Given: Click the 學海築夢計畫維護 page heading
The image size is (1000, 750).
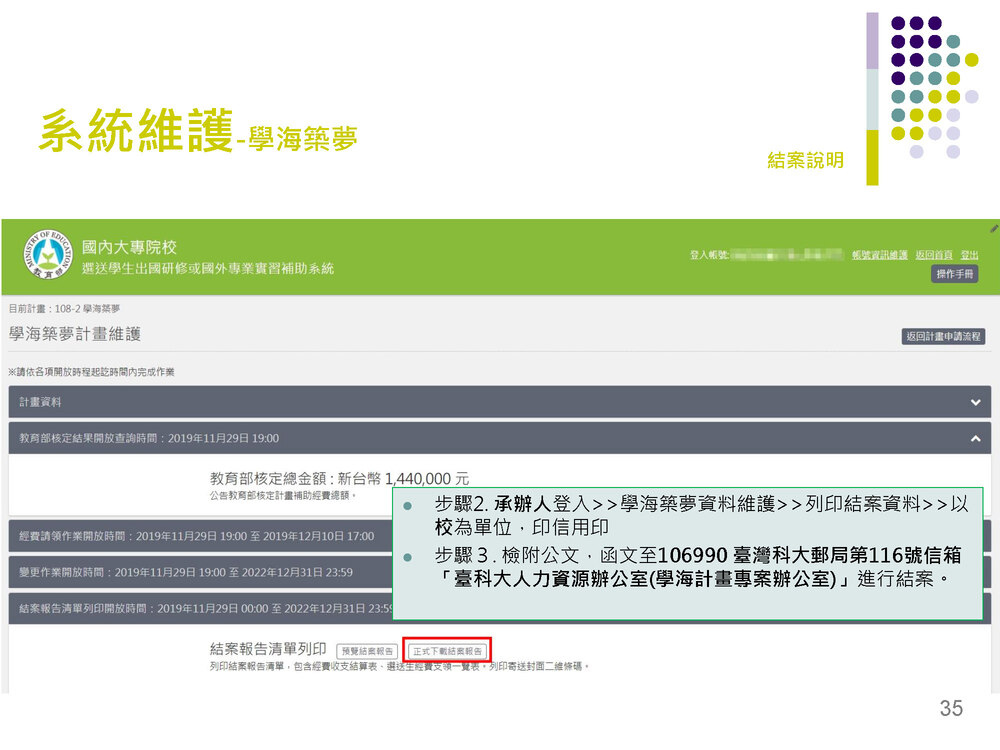Looking at the screenshot, I should point(75,334).
